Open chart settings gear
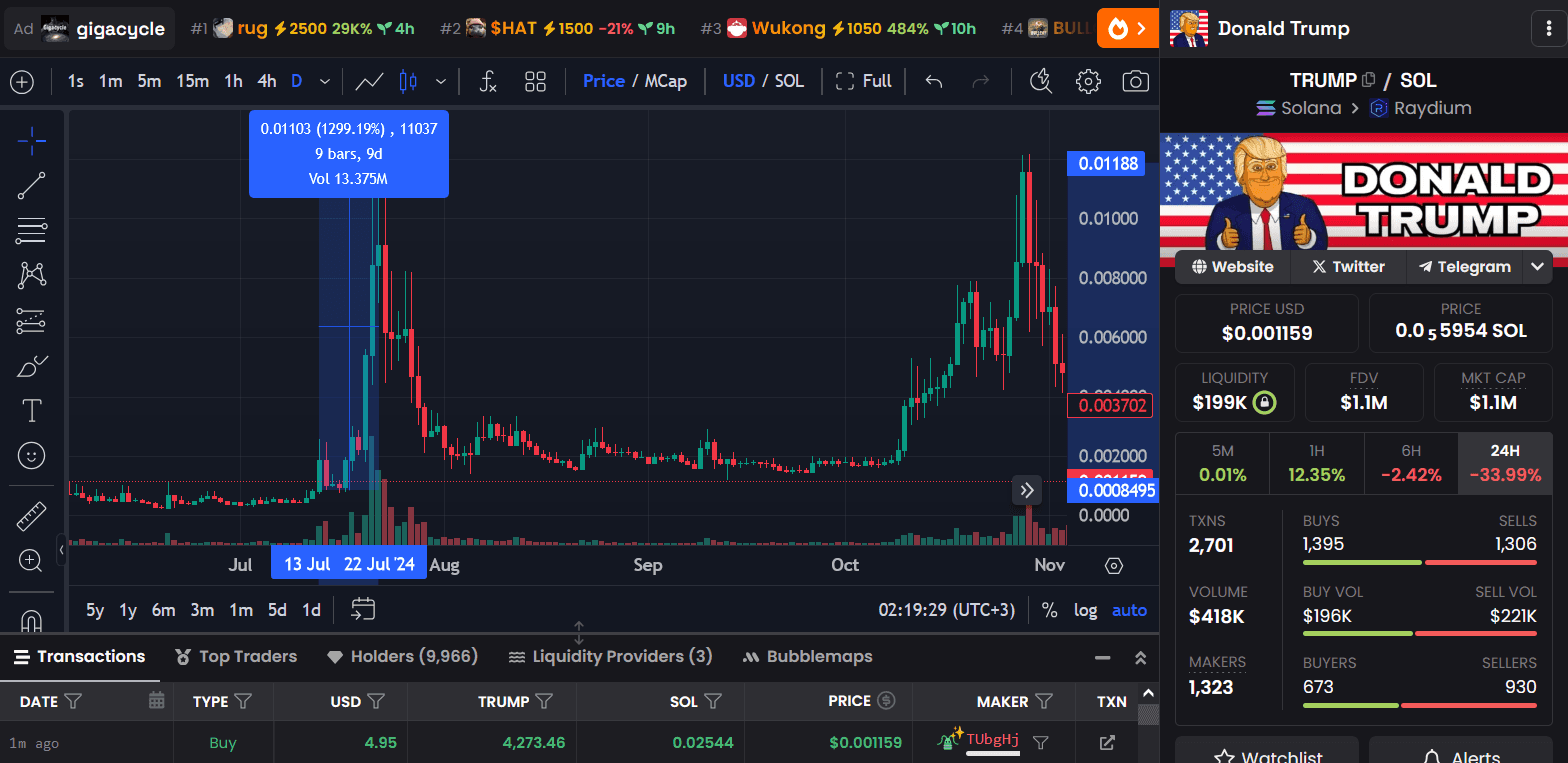 point(1088,81)
